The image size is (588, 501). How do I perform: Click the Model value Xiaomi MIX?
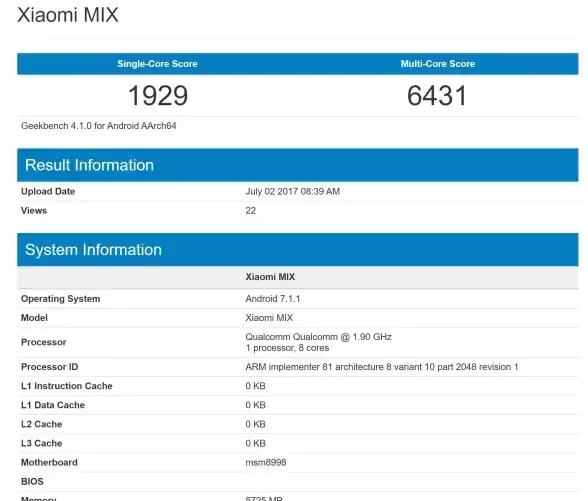(269, 318)
